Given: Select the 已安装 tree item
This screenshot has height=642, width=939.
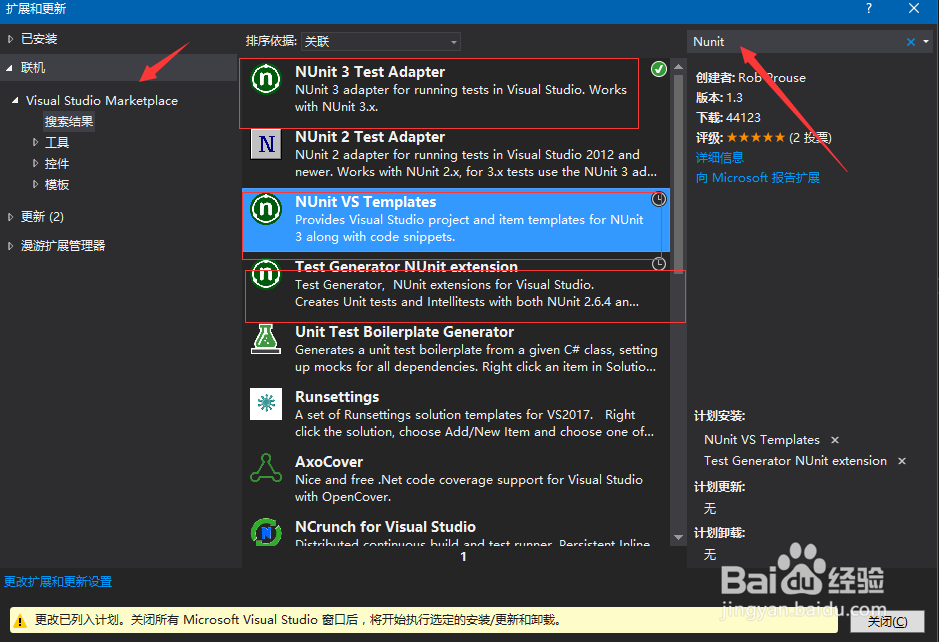Looking at the screenshot, I should click(39, 39).
